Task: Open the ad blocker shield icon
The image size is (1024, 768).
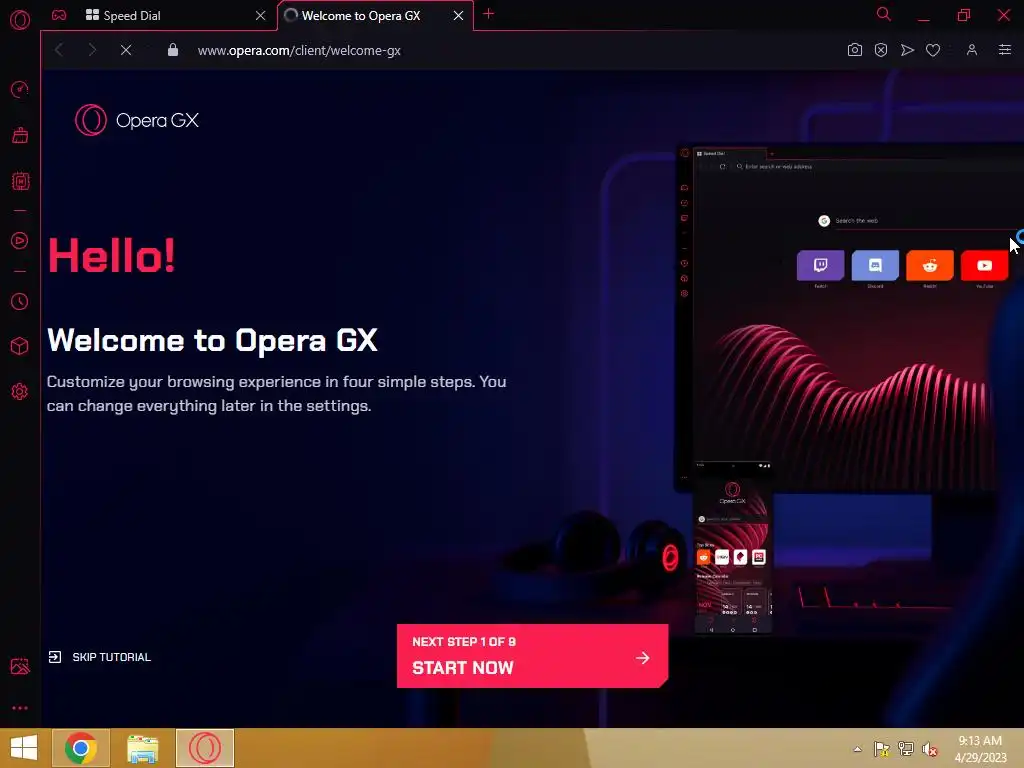Action: click(880, 50)
